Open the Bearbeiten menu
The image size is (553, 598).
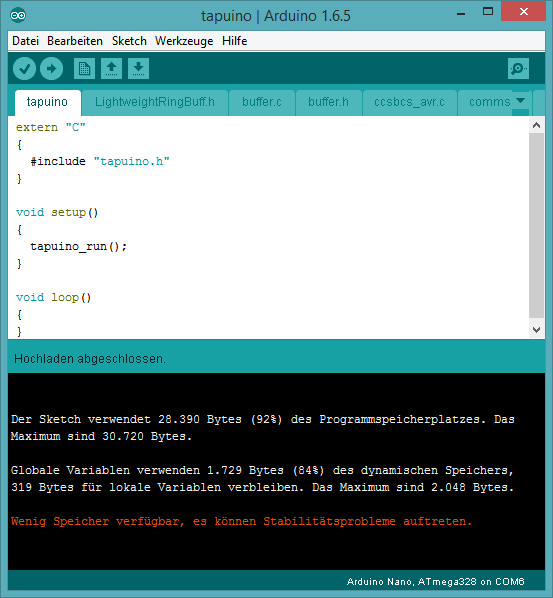[75, 41]
